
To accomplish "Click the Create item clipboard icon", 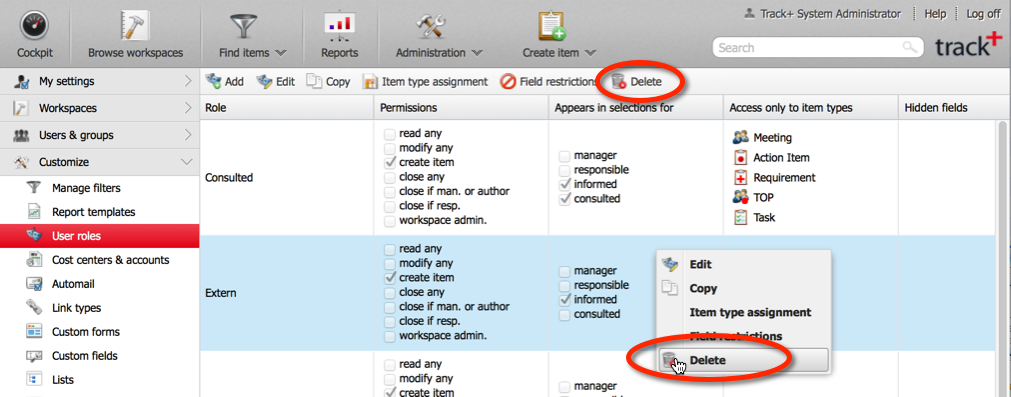I will pyautogui.click(x=551, y=26).
